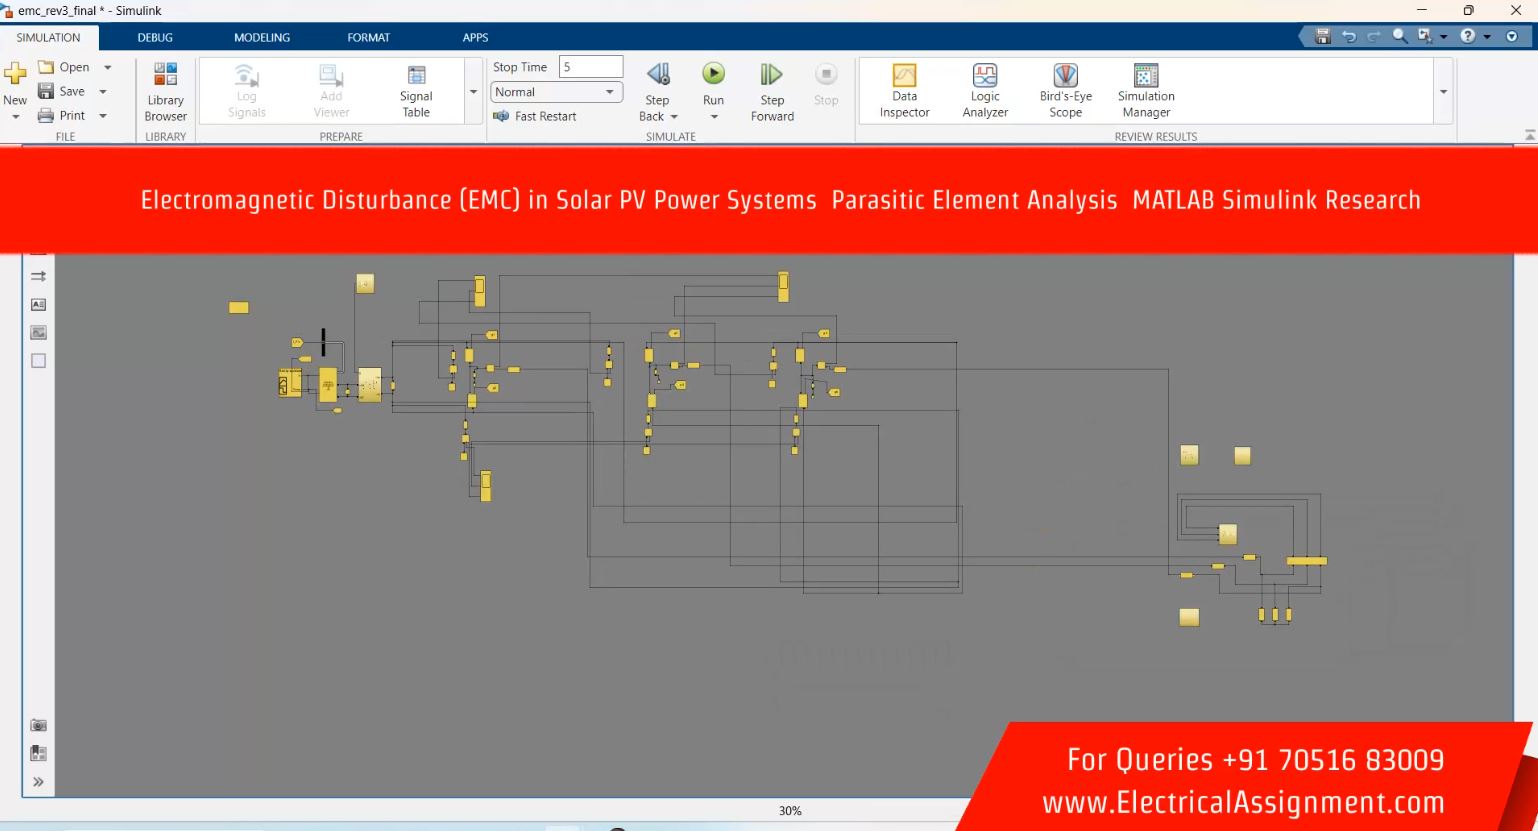Collapse the toolstrip ribbon
1538x831 pixels.
[1529, 135]
